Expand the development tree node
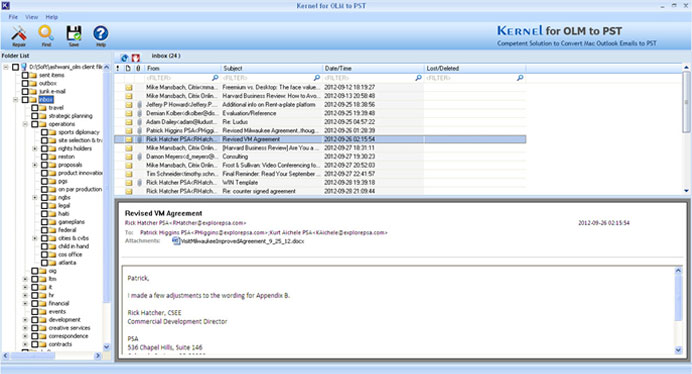This screenshot has height=374, width=692. tap(25, 320)
